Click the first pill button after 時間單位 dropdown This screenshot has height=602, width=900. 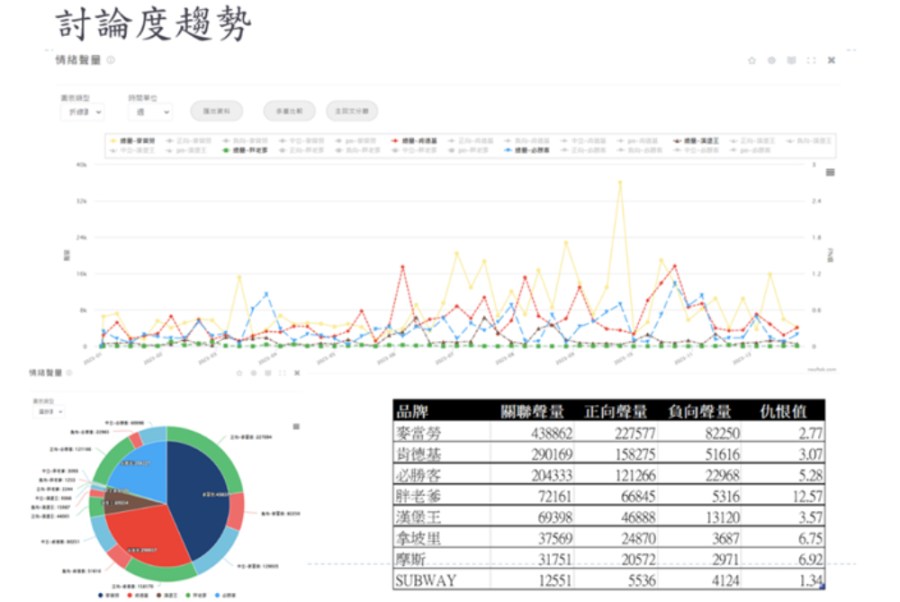pyautogui.click(x=217, y=111)
